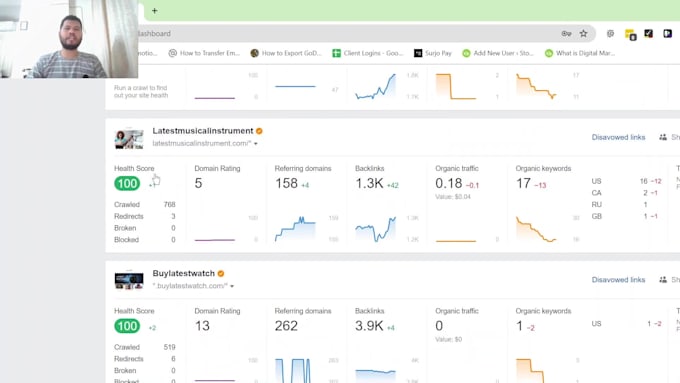Click Latestmusicalinstrument Organic traffic 0.18
The image size is (680, 383).
coord(449,183)
